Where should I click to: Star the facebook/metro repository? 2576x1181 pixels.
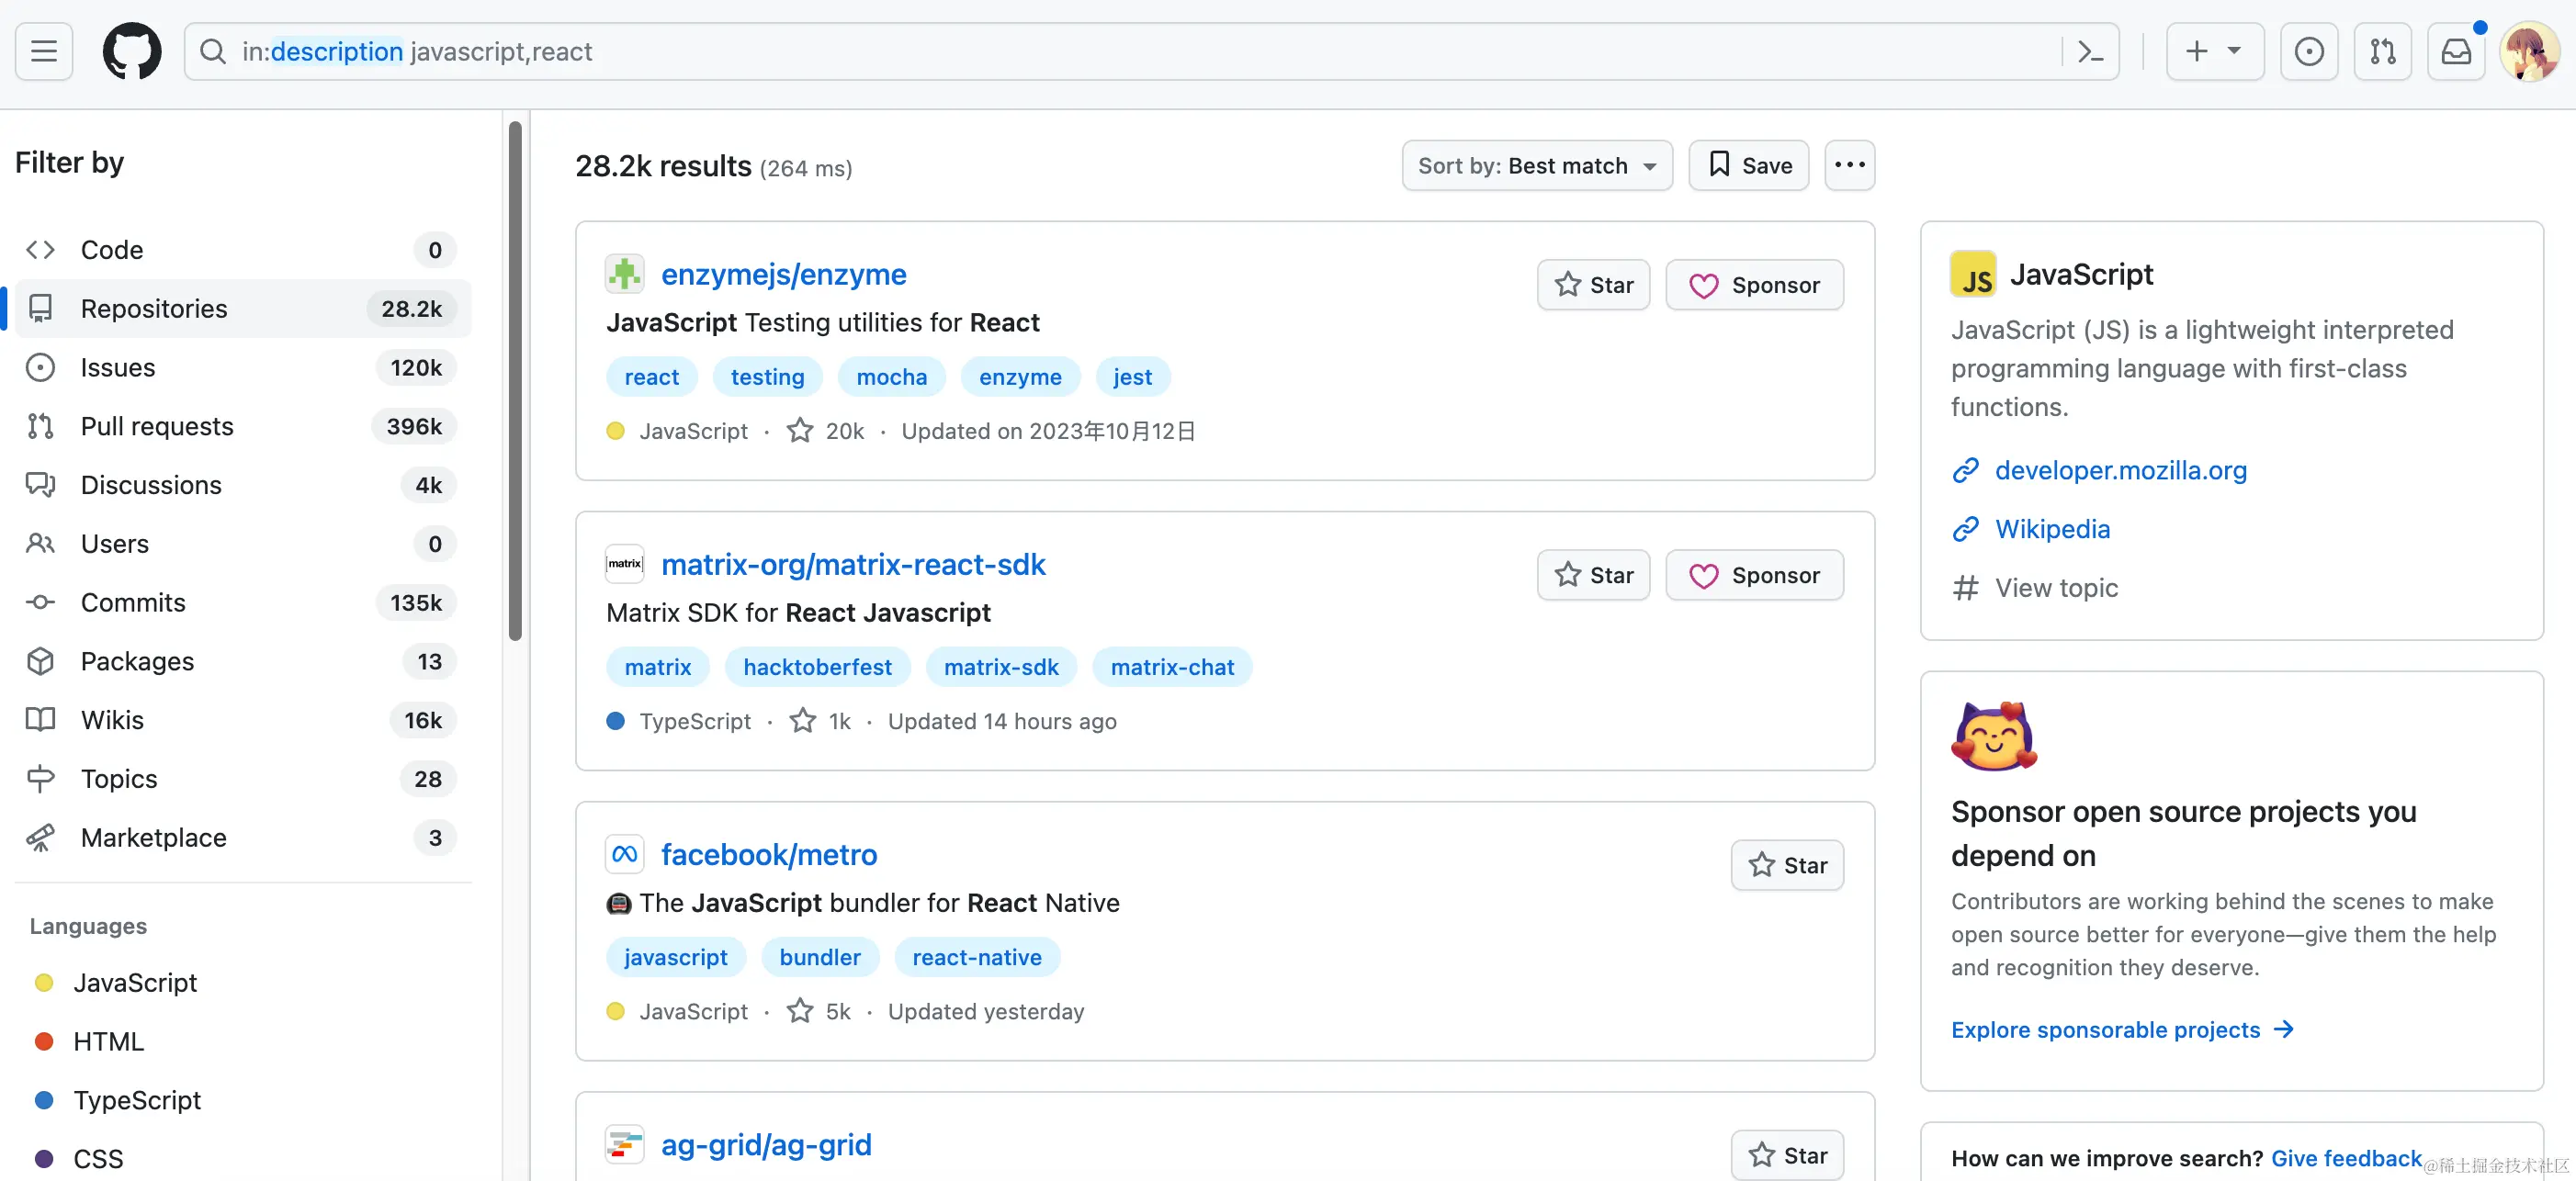coord(1787,865)
